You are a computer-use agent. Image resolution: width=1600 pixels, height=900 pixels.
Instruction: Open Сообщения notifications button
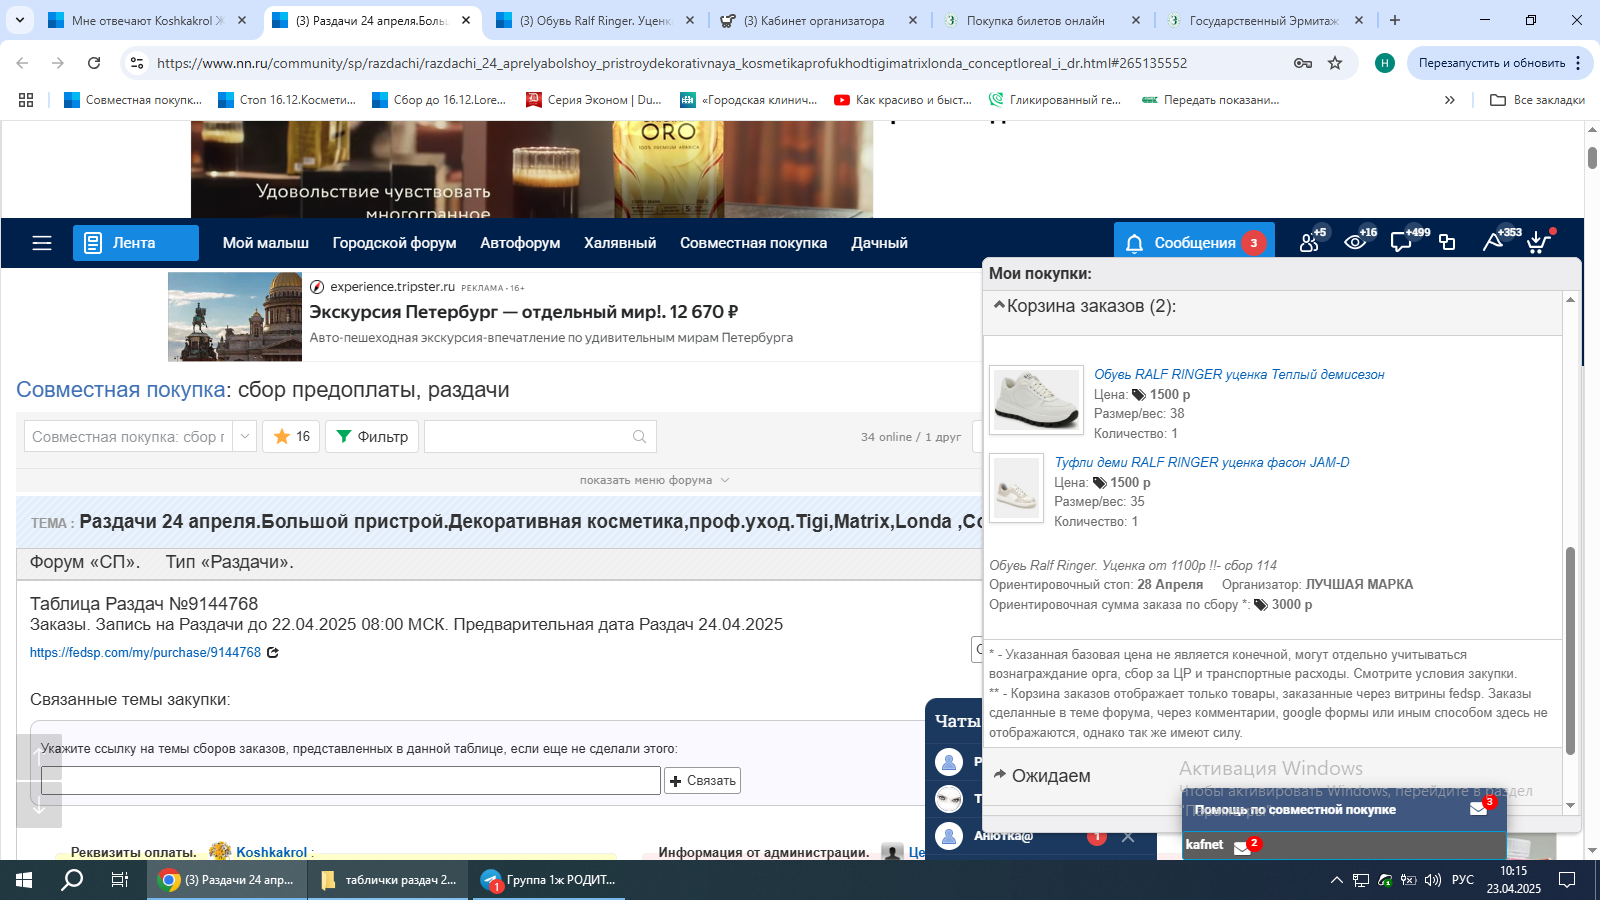click(1194, 242)
